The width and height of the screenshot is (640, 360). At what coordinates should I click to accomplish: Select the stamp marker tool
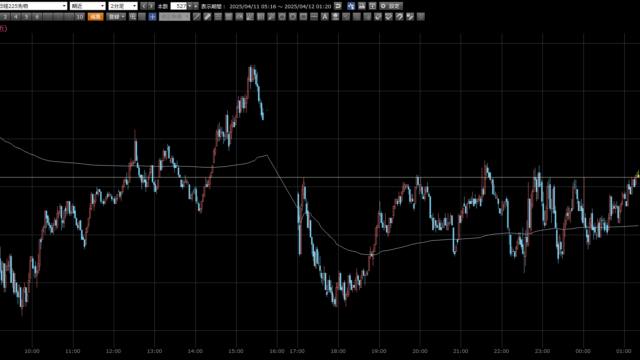(x=335, y=17)
